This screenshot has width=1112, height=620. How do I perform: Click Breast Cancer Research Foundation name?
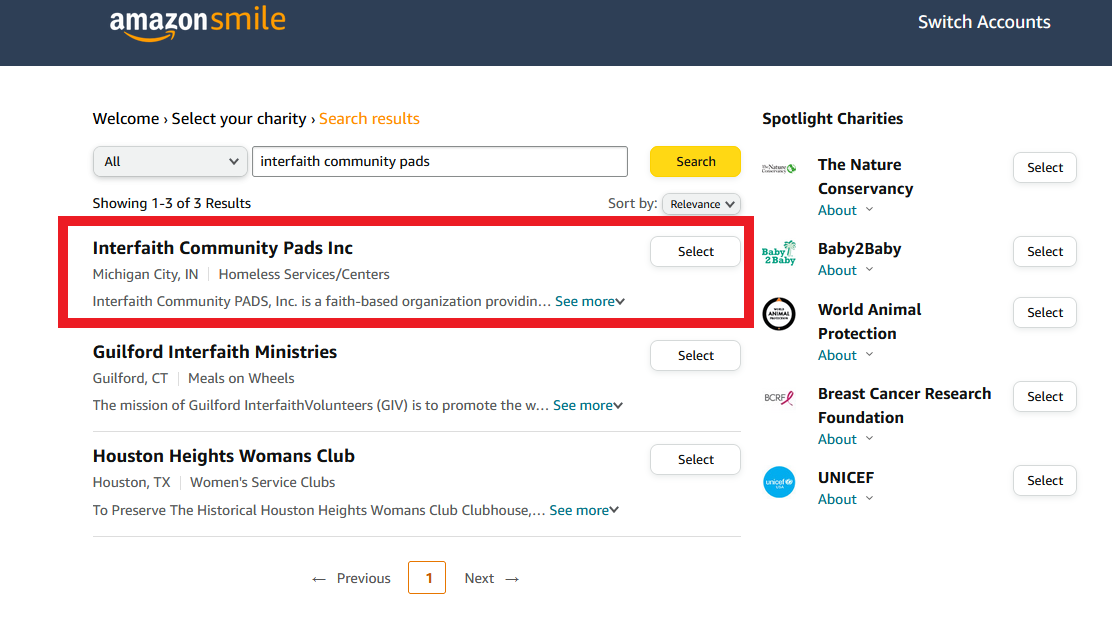click(x=904, y=406)
